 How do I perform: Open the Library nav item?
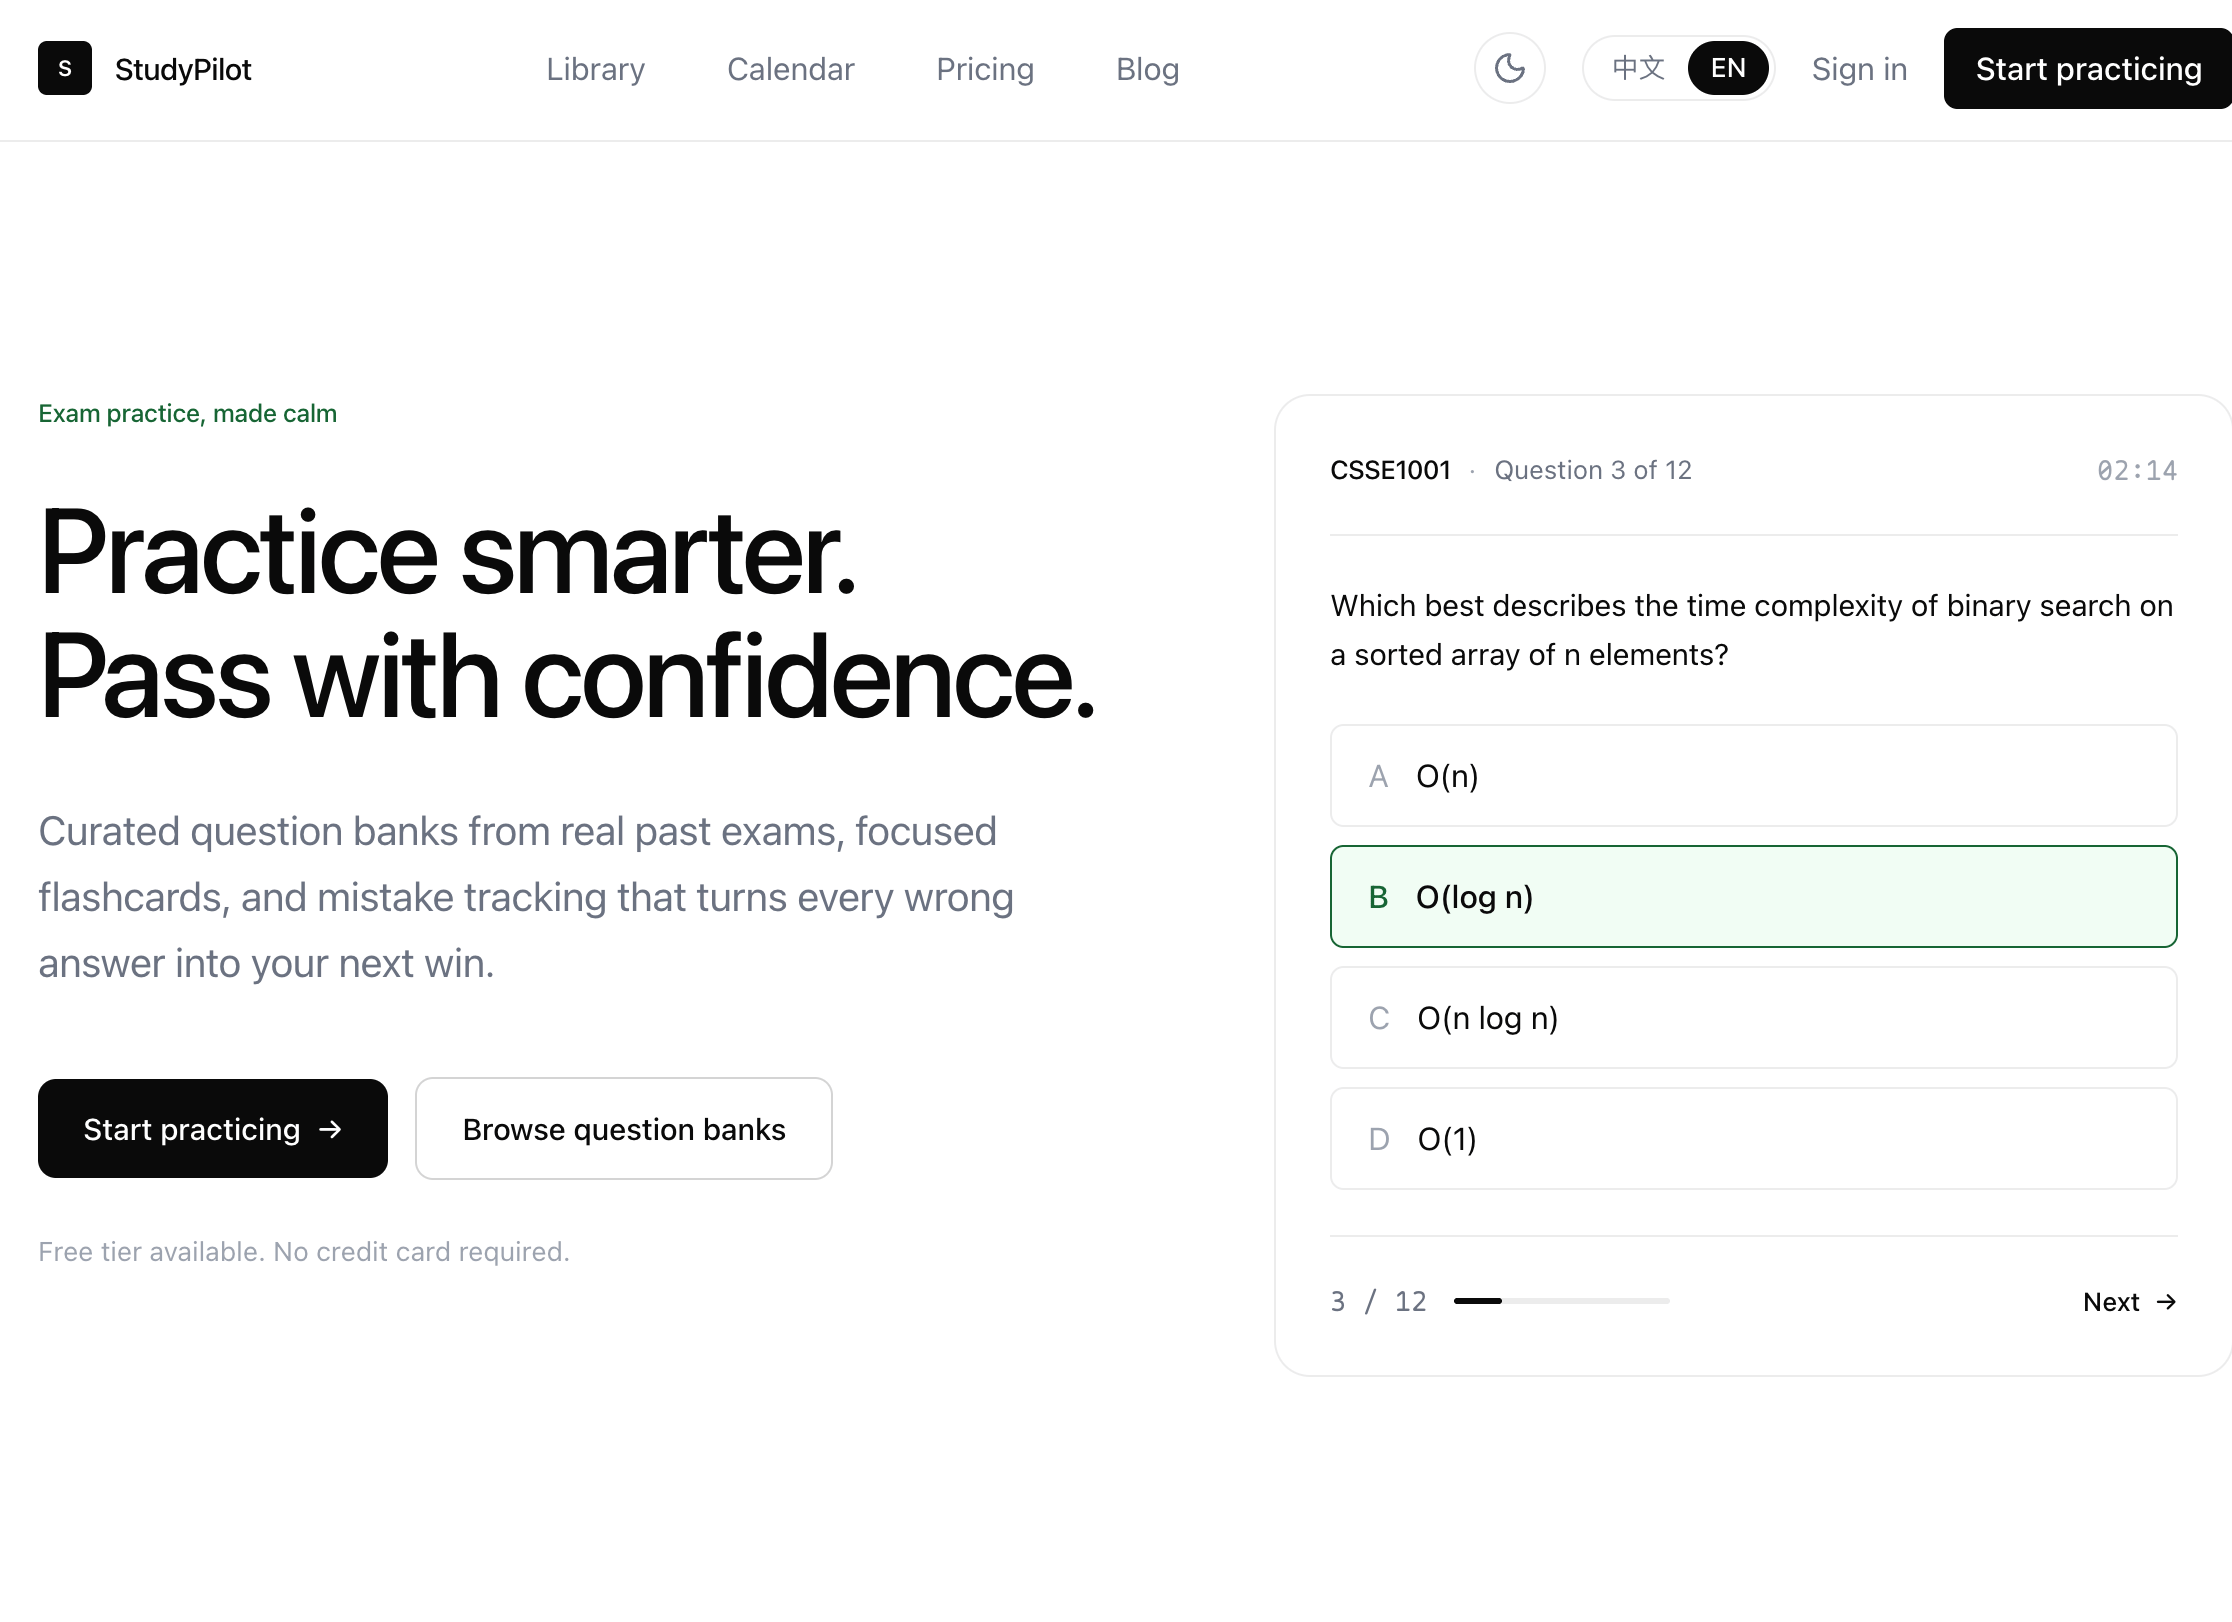click(x=595, y=69)
